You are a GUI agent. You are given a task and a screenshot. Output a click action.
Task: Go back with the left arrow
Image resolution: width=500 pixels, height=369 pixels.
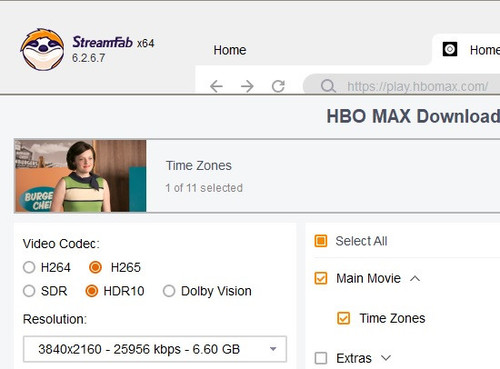coord(216,86)
